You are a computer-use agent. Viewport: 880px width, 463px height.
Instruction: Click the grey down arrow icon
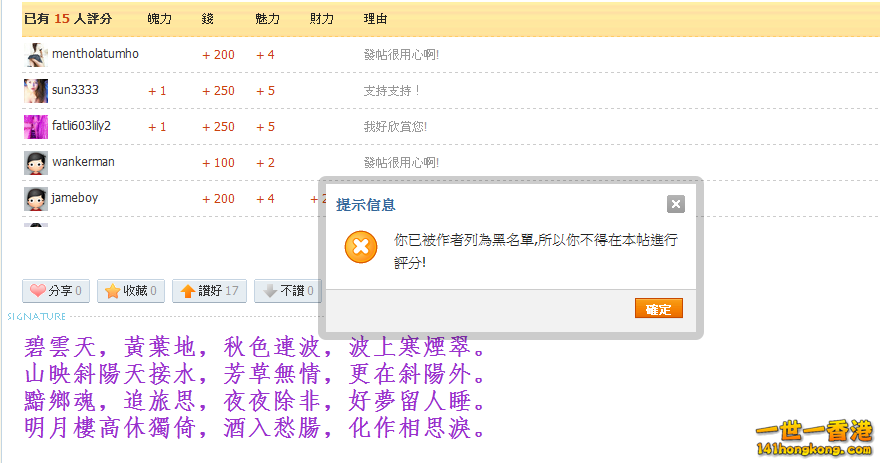pos(270,291)
